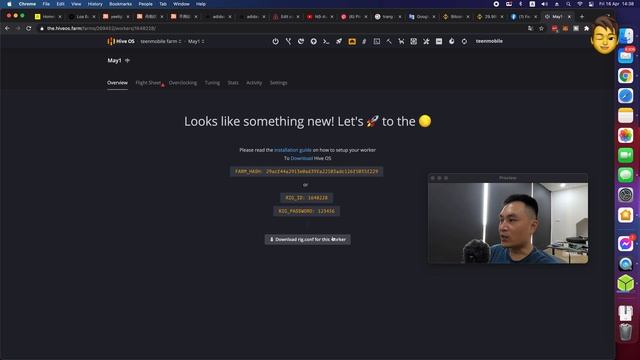Open a new Chrome tab with plus button
Viewport: 640px width, 360px height.
click(582, 17)
